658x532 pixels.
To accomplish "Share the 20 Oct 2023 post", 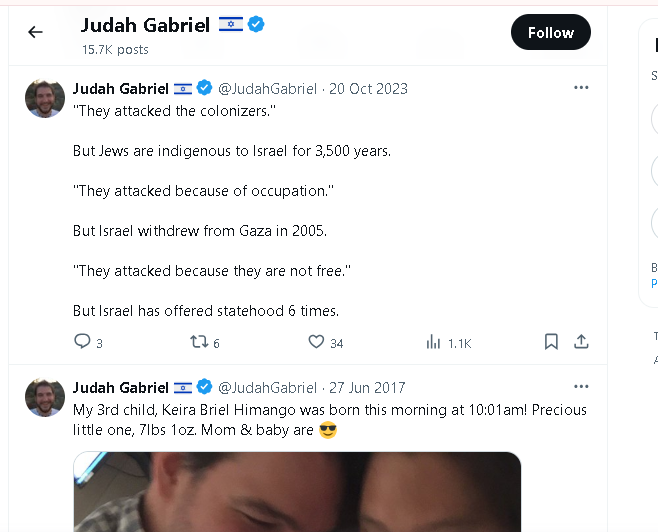I will [x=581, y=342].
